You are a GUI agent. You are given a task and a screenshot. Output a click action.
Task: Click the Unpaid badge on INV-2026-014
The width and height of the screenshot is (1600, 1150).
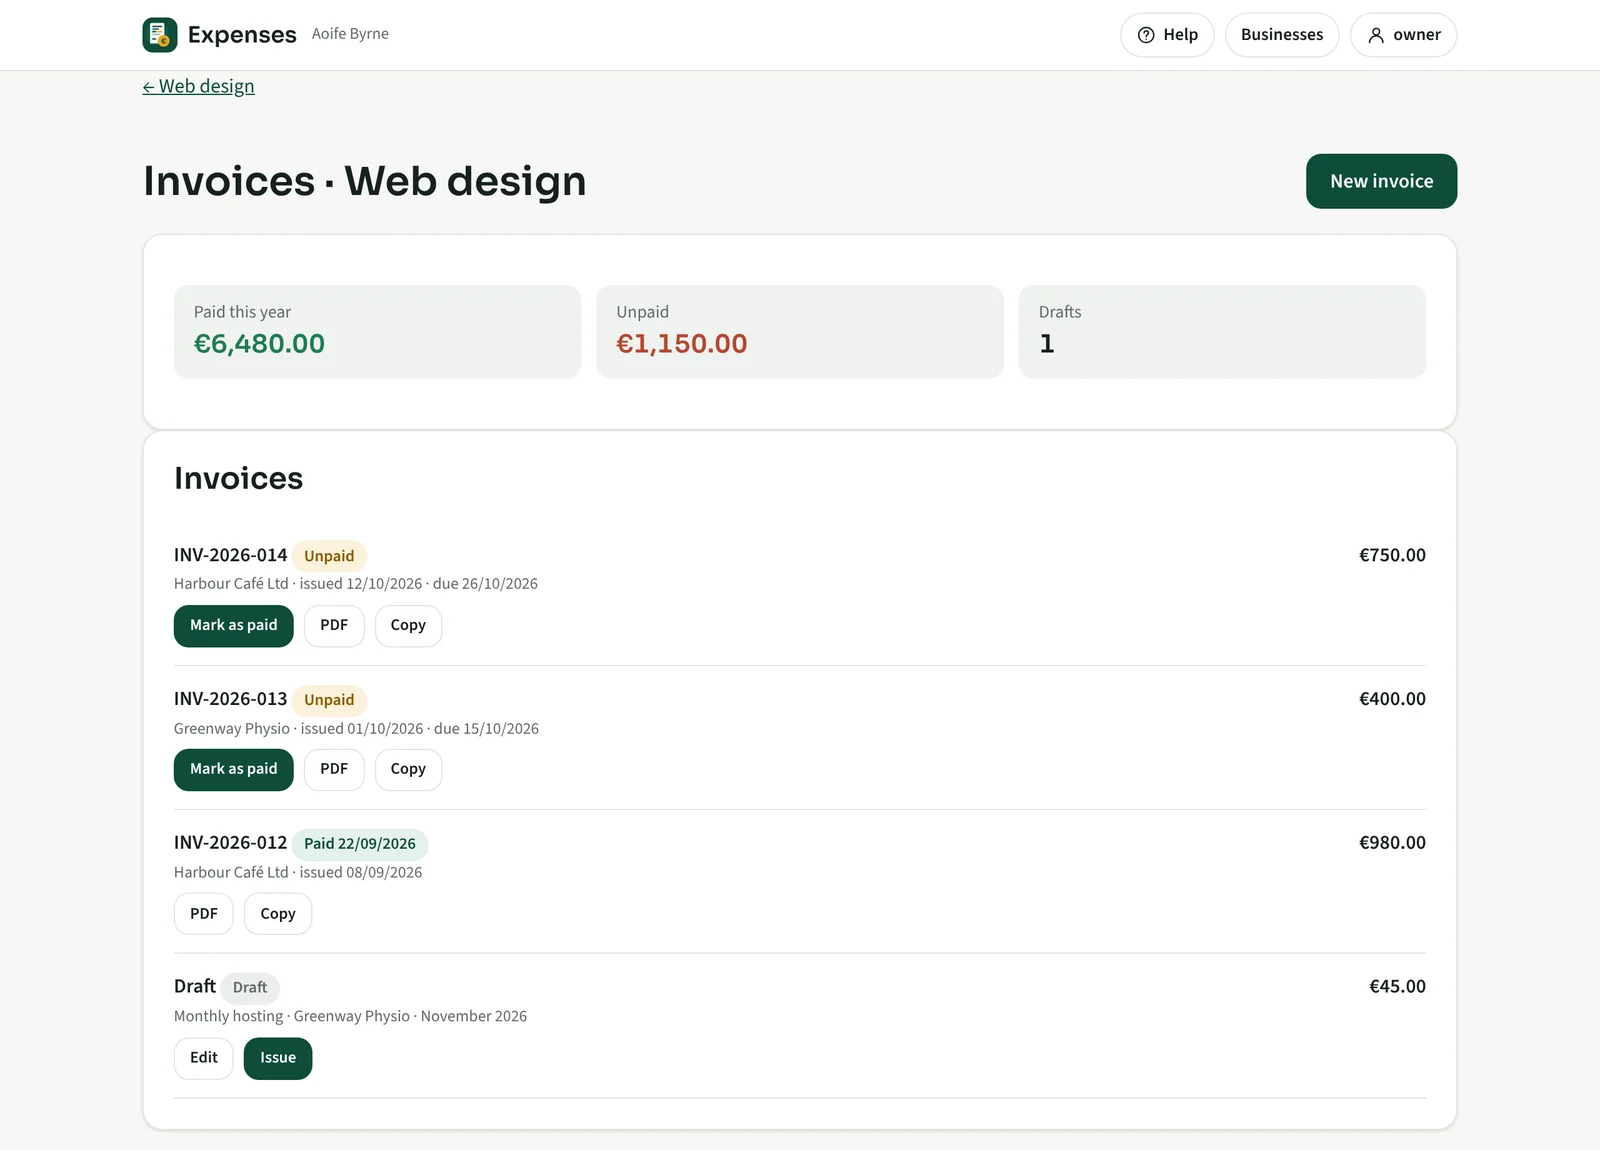click(x=329, y=556)
